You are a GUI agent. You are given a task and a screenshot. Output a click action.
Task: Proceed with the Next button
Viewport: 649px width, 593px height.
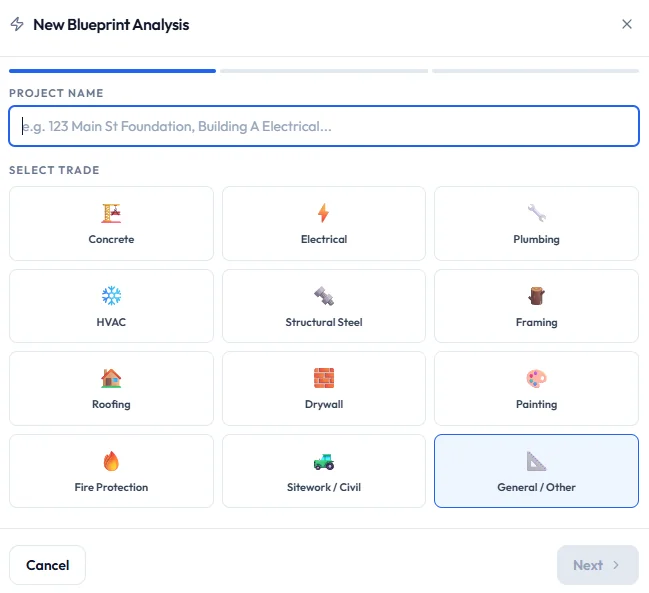tap(597, 565)
